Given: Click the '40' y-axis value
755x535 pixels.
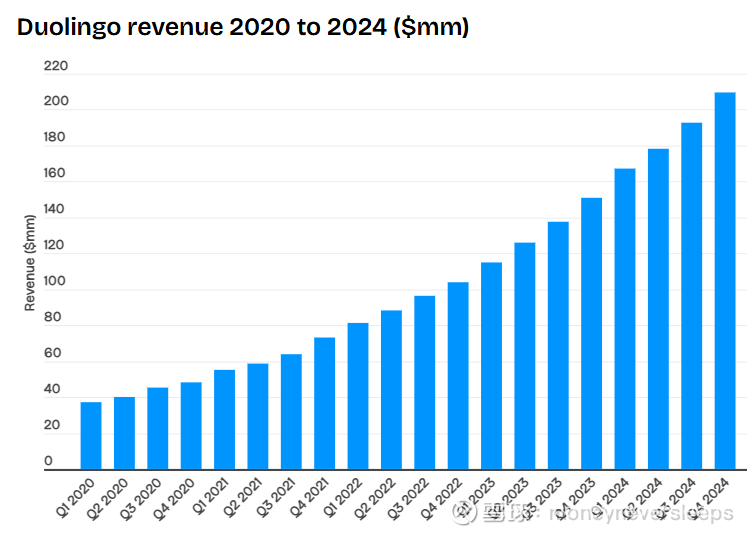Looking at the screenshot, I should click(x=52, y=389).
